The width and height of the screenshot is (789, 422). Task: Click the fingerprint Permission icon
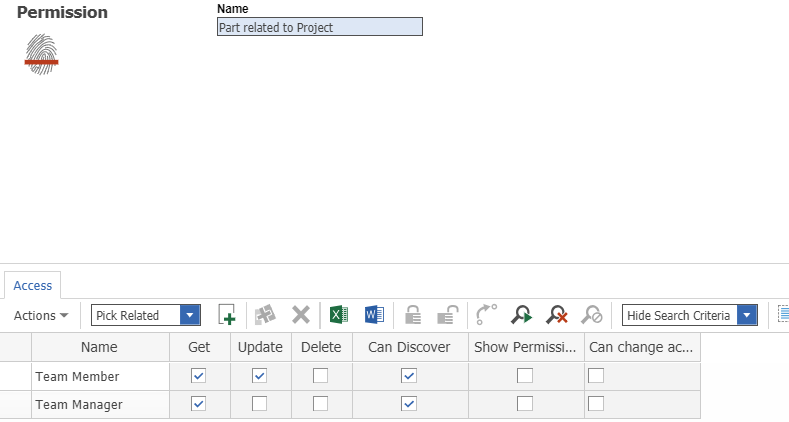(x=41, y=52)
